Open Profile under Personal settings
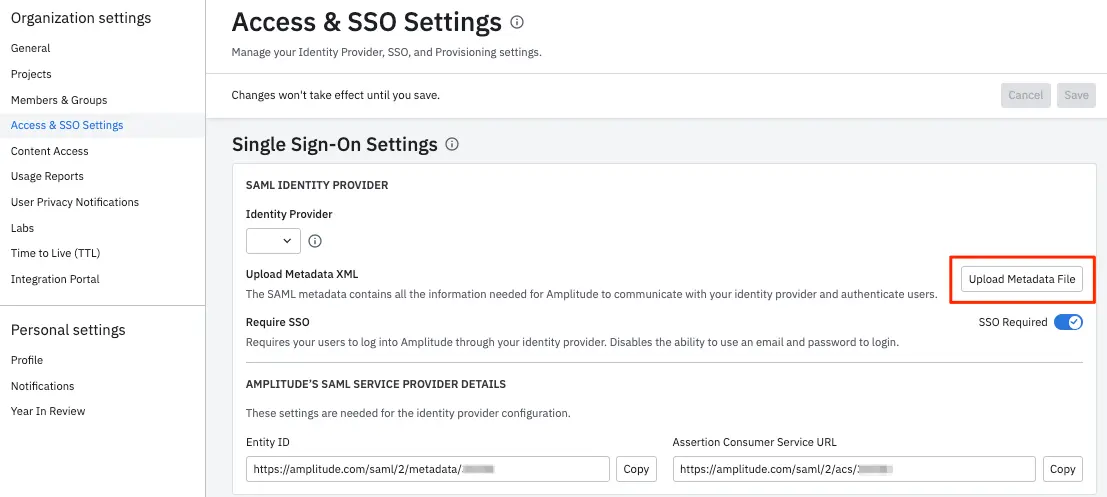 tap(27, 360)
